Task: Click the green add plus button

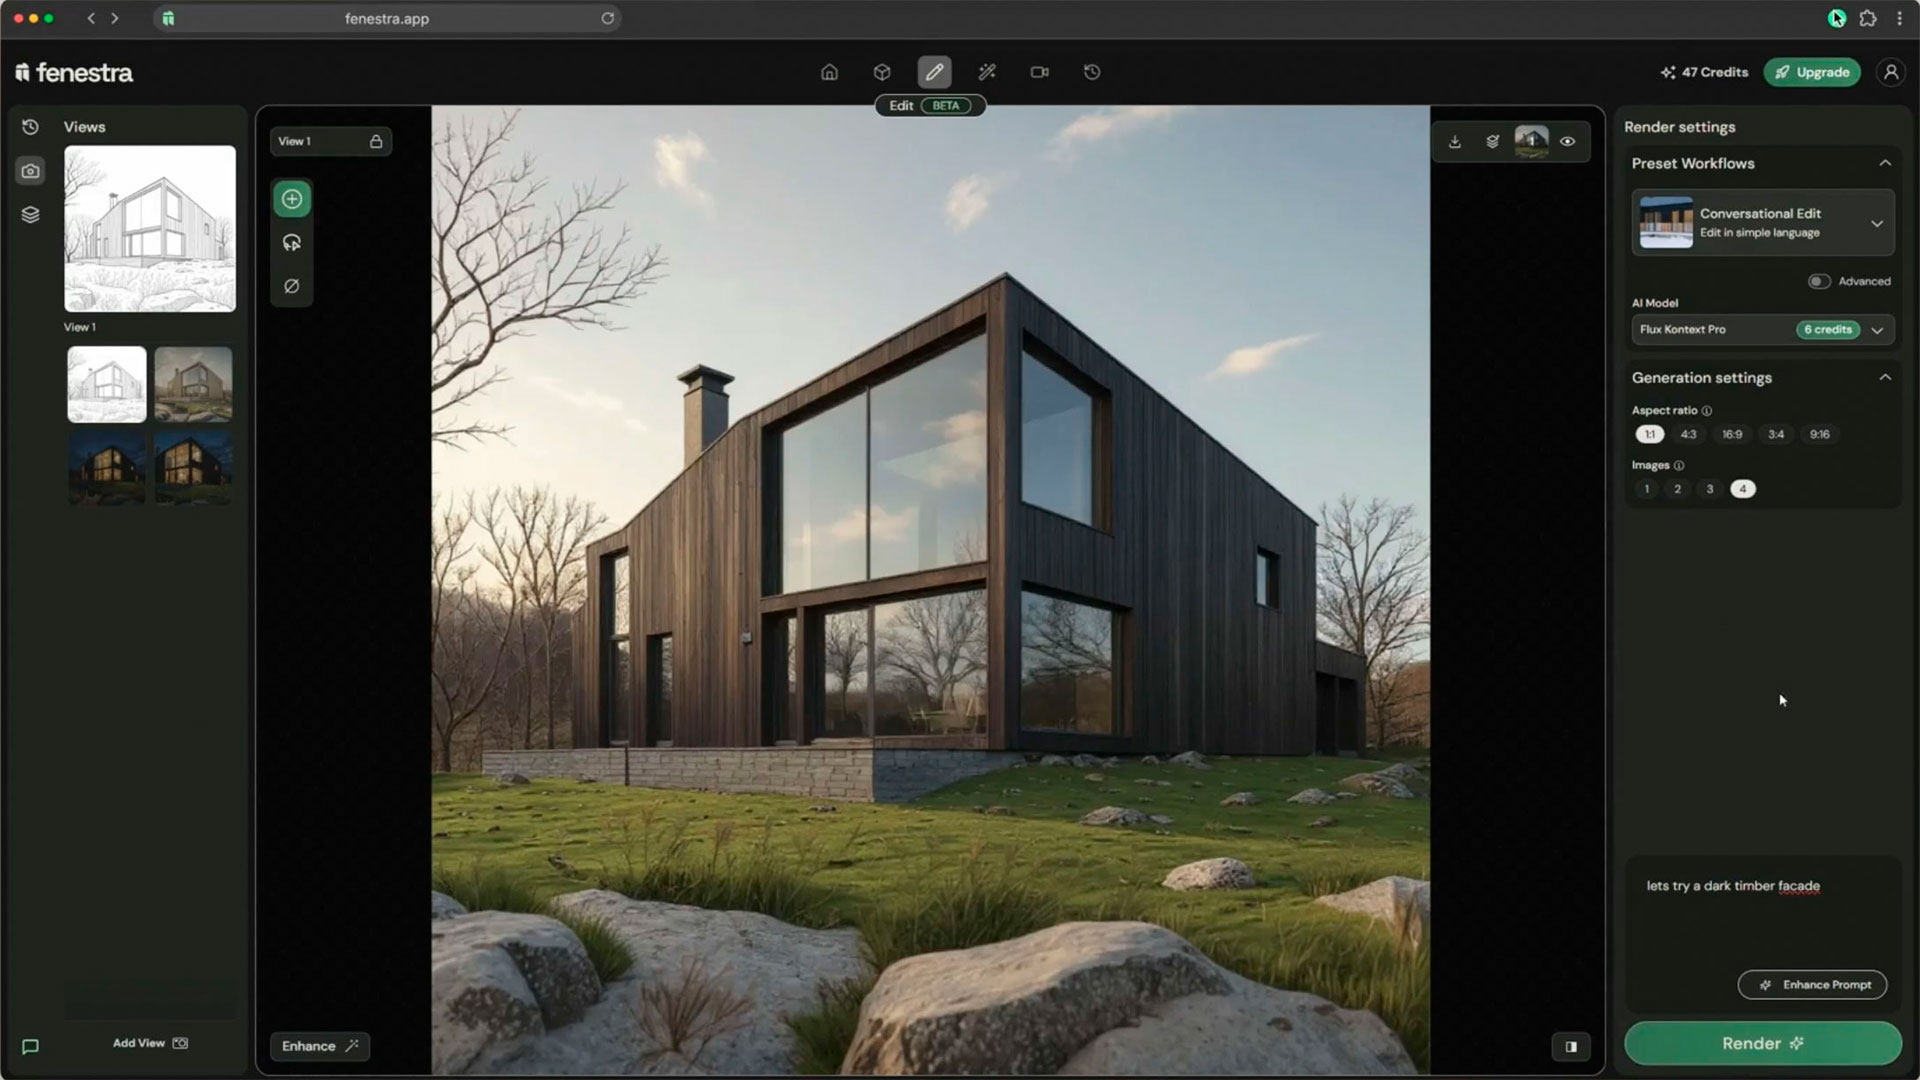Action: pyautogui.click(x=292, y=199)
